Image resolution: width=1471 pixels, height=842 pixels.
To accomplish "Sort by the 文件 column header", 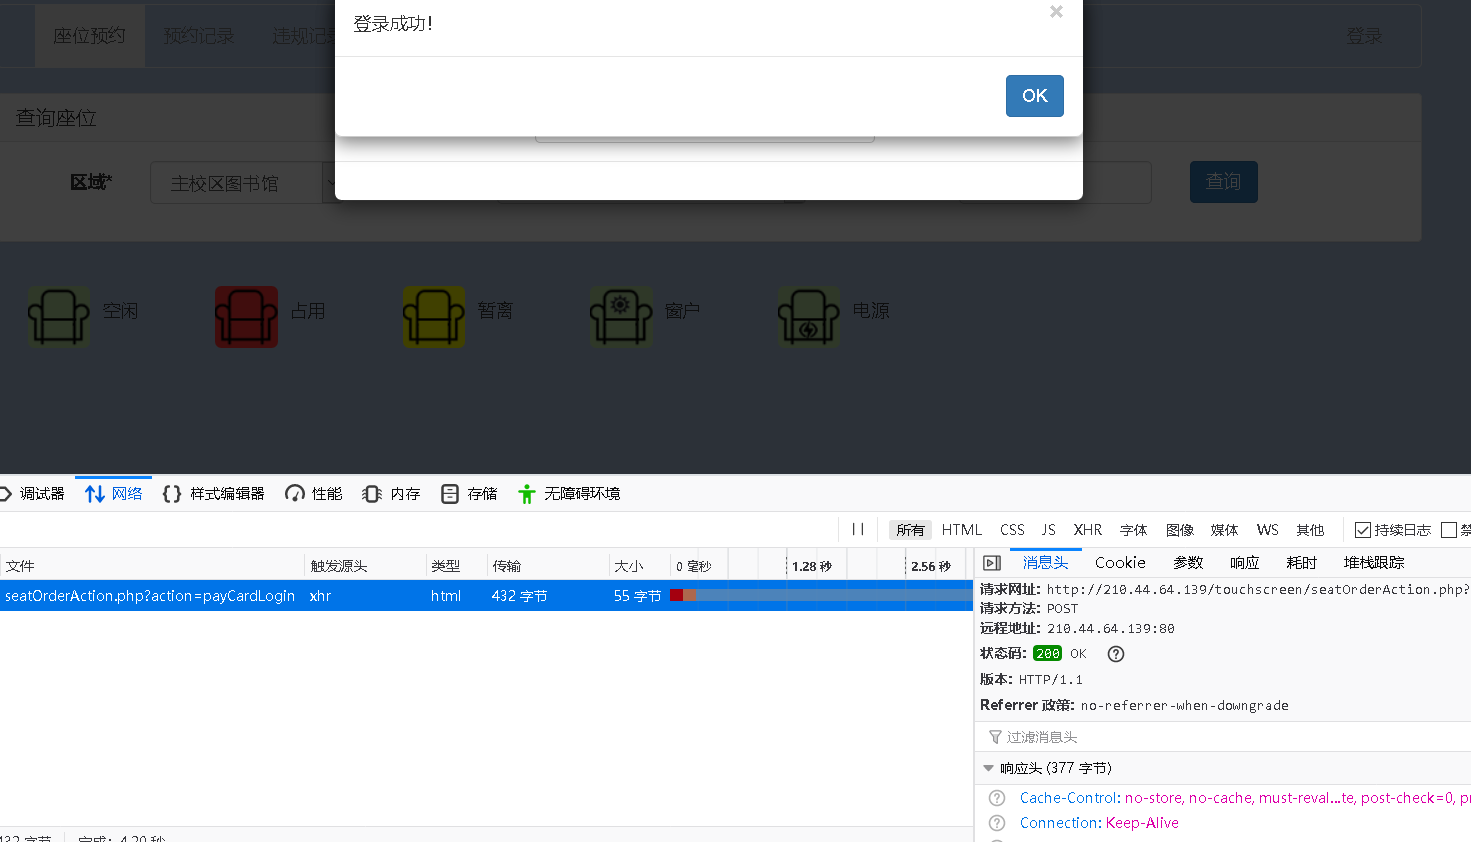I will tap(152, 566).
